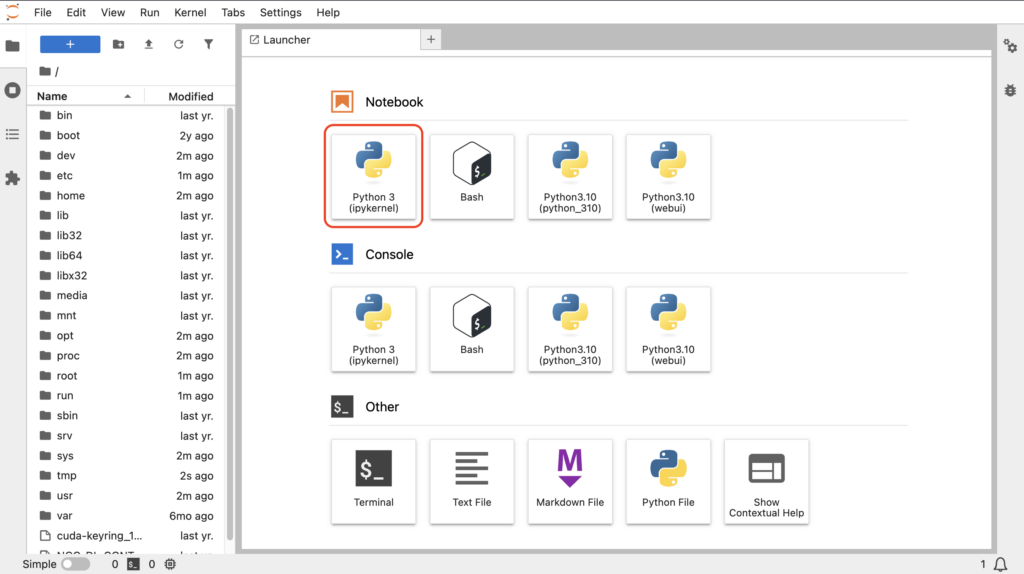Screen dimensions: 1024x574
Task: Open Table of Contents sidebar
Action: pos(12,135)
